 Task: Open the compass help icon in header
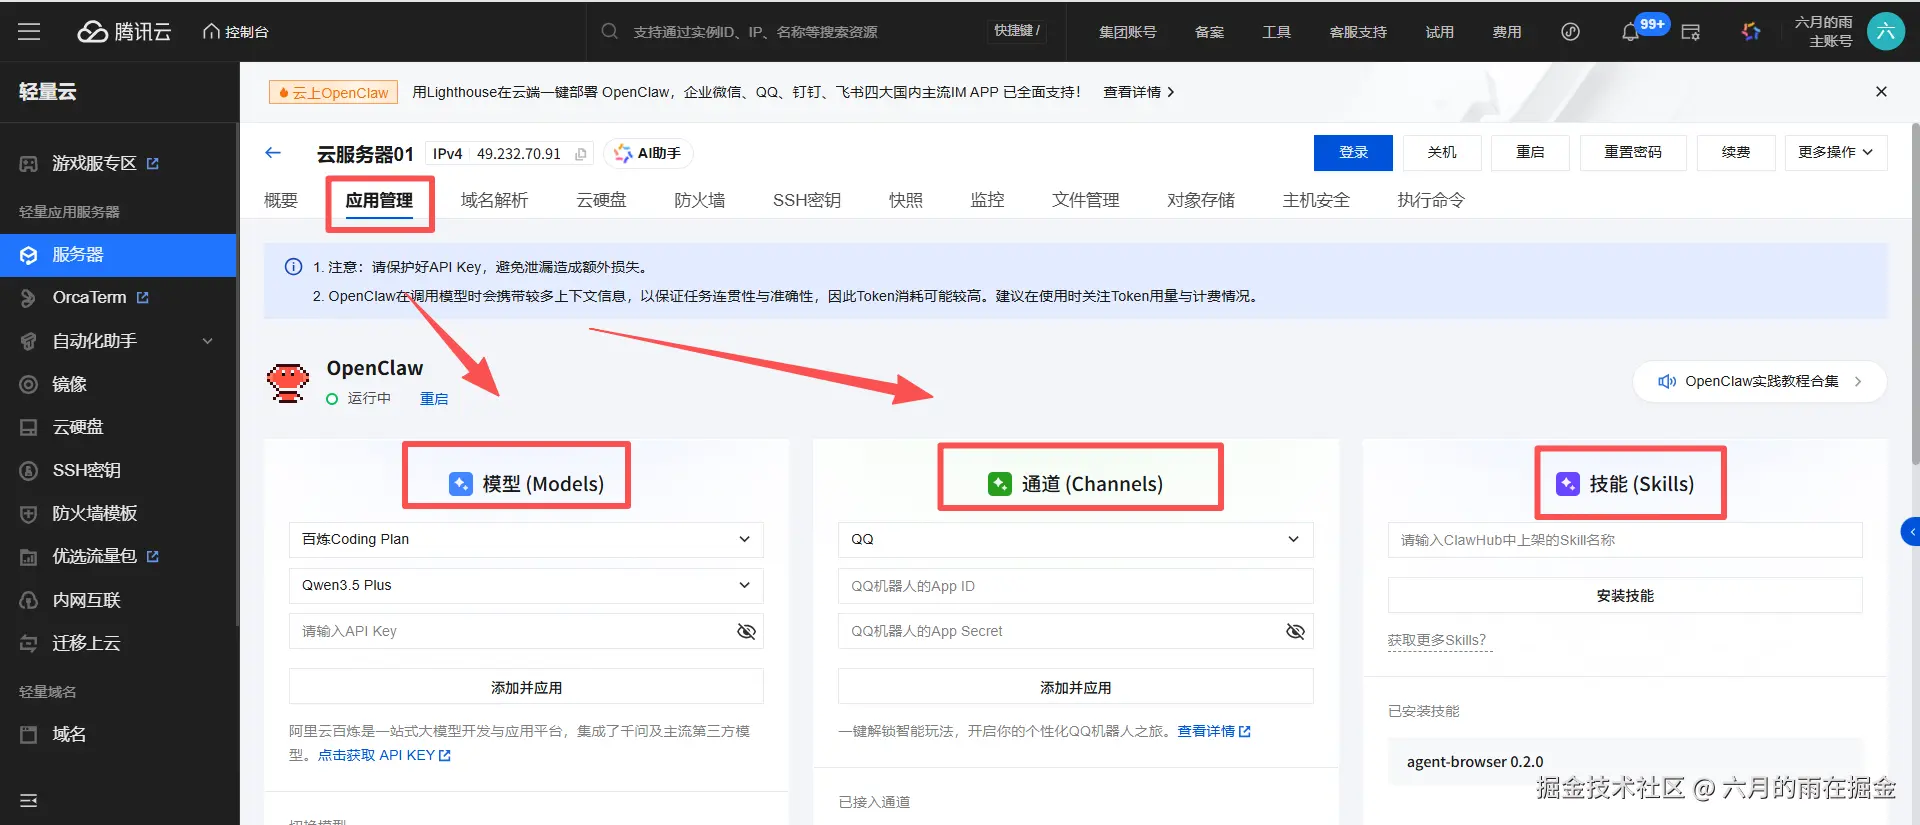point(1571,32)
